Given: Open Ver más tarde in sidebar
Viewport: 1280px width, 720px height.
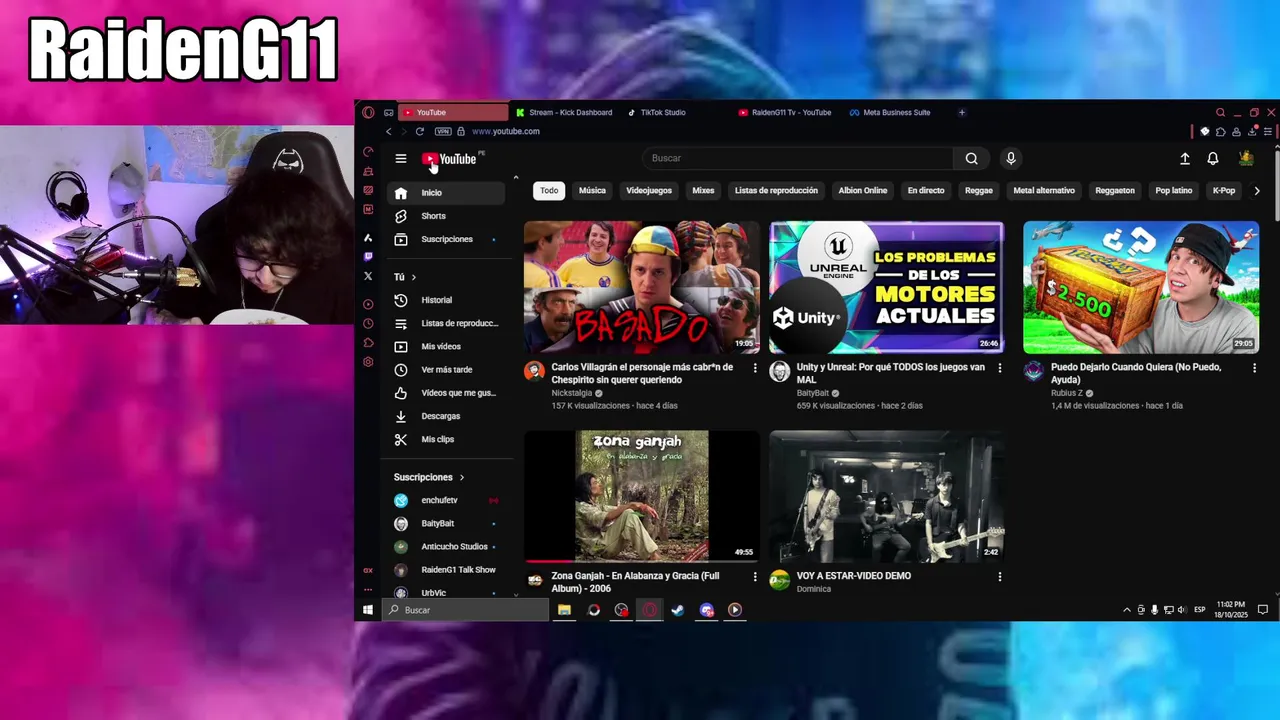Looking at the screenshot, I should [x=446, y=370].
